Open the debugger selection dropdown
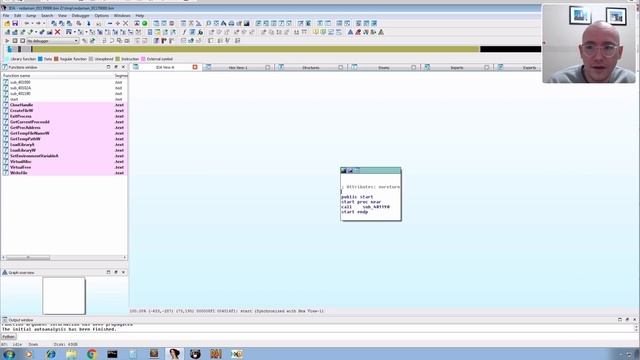Image resolution: width=640 pixels, height=360 pixels. coord(53,41)
